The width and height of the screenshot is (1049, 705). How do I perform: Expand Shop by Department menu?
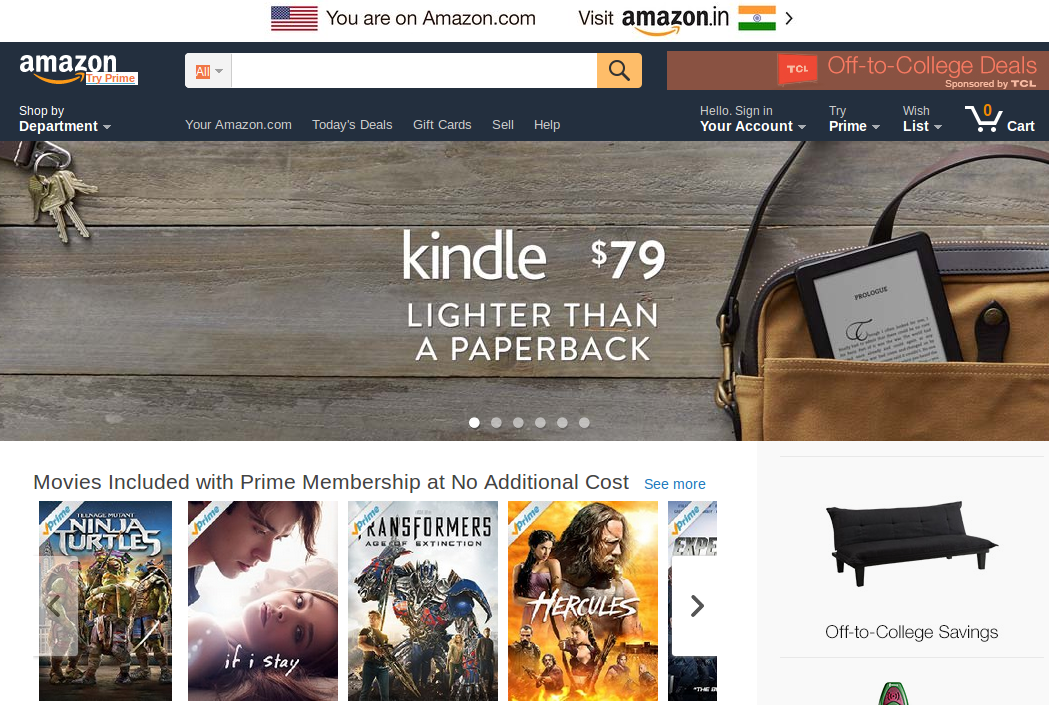click(x=65, y=118)
